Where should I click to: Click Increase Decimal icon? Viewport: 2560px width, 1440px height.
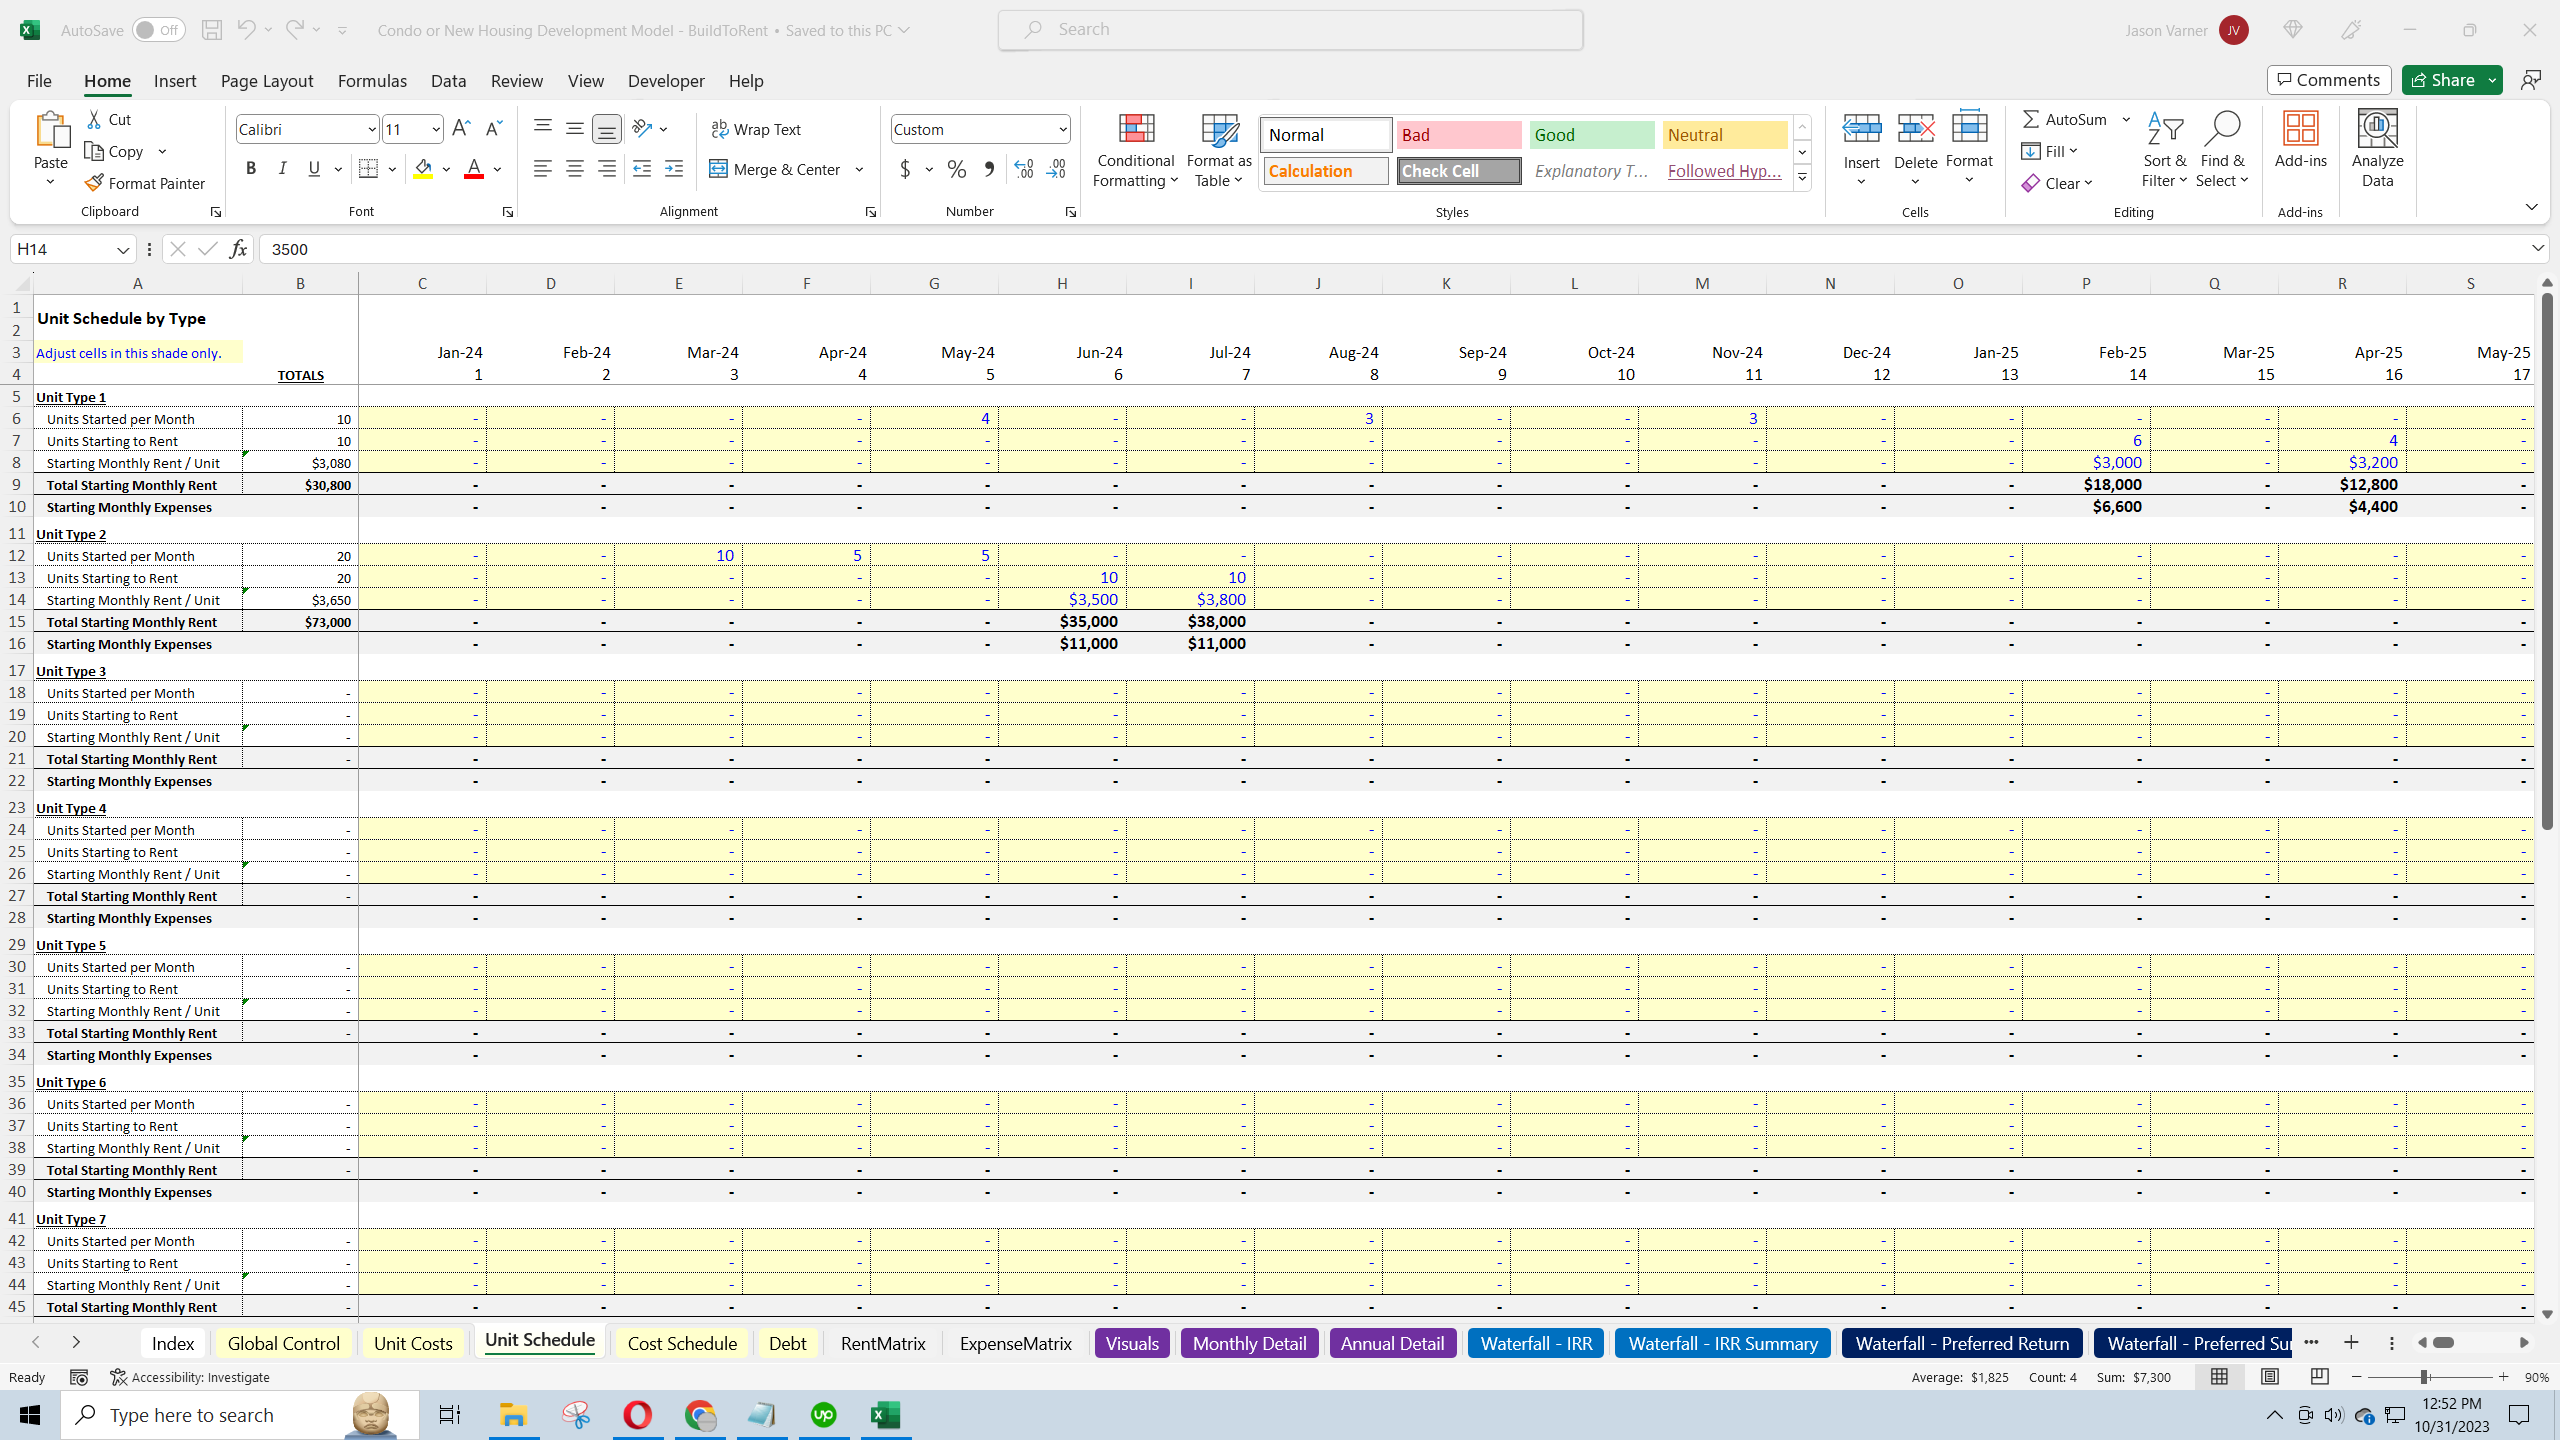coord(1023,169)
